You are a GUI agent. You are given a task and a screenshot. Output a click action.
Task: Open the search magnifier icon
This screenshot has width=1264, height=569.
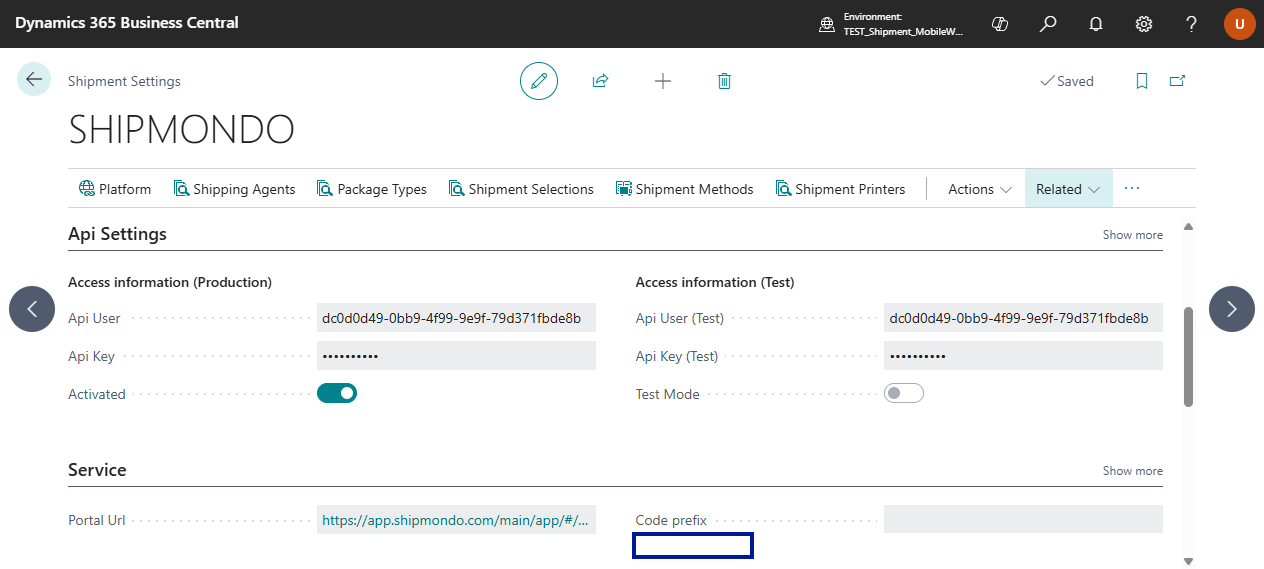tap(1048, 24)
